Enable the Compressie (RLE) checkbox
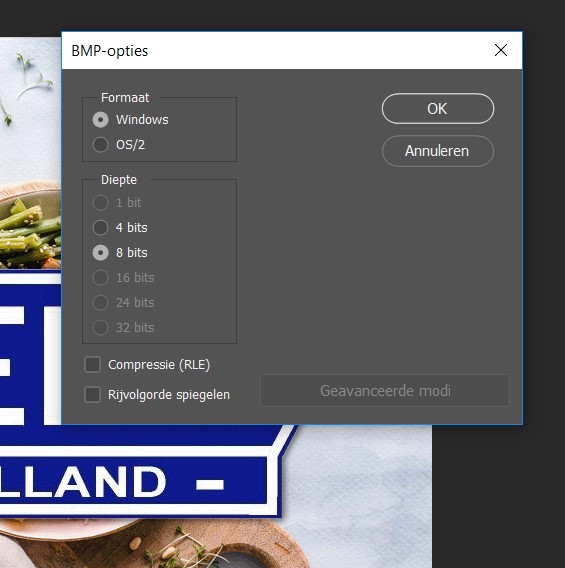 92,364
